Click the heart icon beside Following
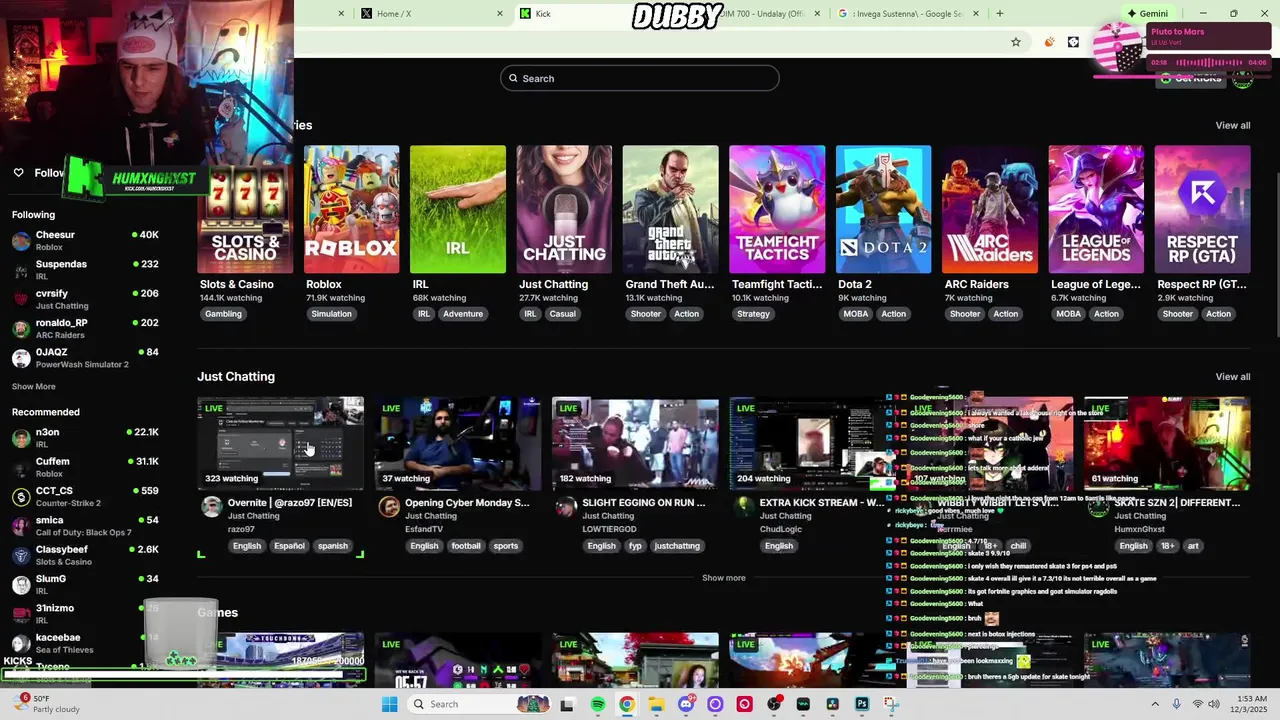1280x720 pixels. pos(18,173)
